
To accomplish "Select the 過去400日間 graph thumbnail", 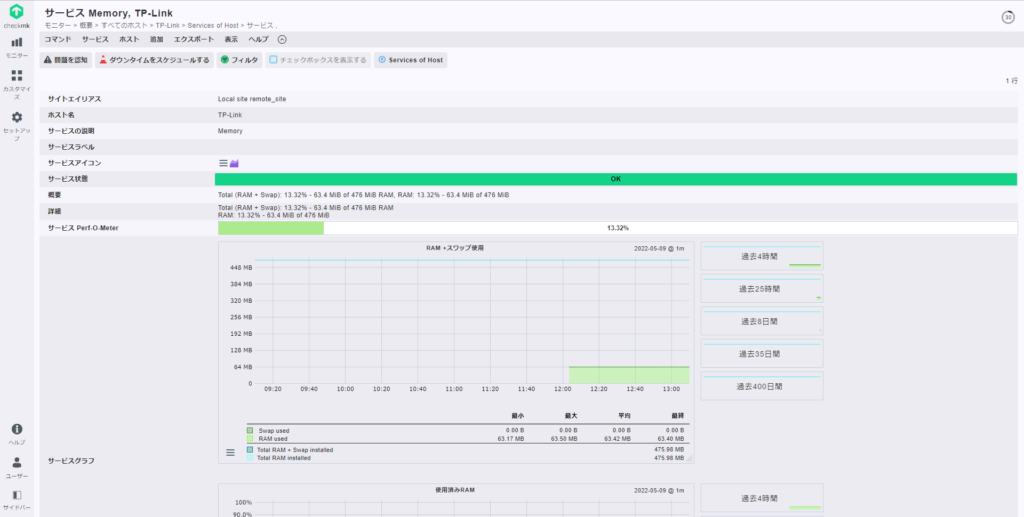I will pos(761,386).
